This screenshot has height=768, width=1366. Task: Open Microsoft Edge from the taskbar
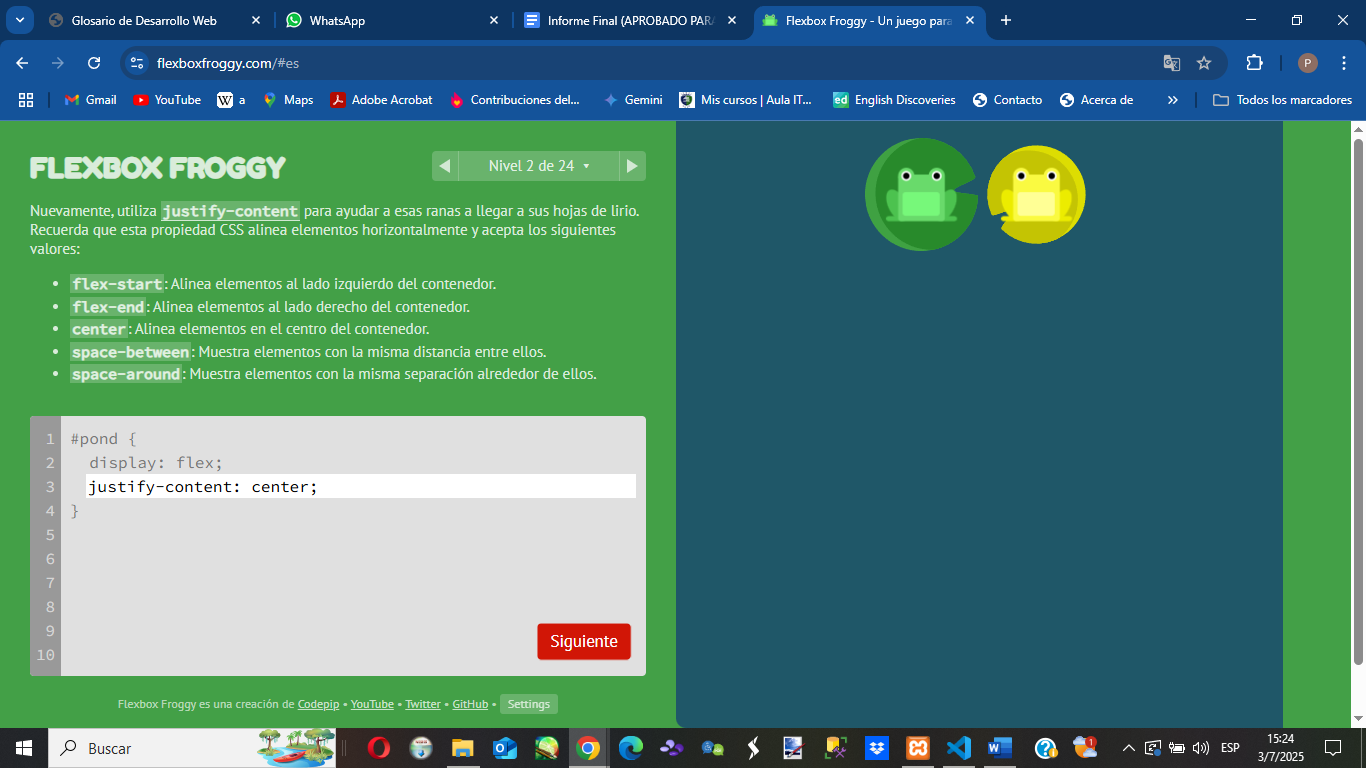click(630, 748)
